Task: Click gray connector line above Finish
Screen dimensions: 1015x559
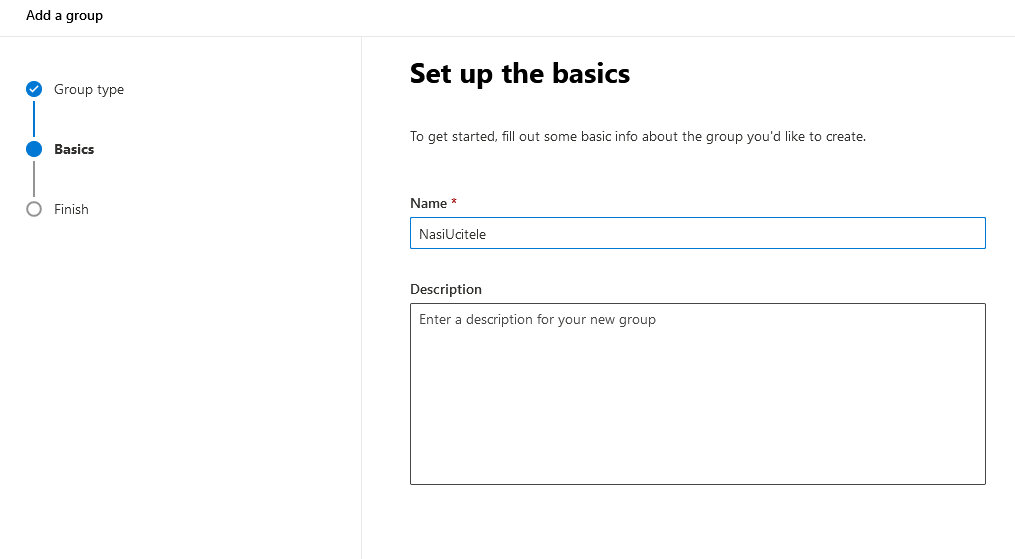Action: coord(34,179)
